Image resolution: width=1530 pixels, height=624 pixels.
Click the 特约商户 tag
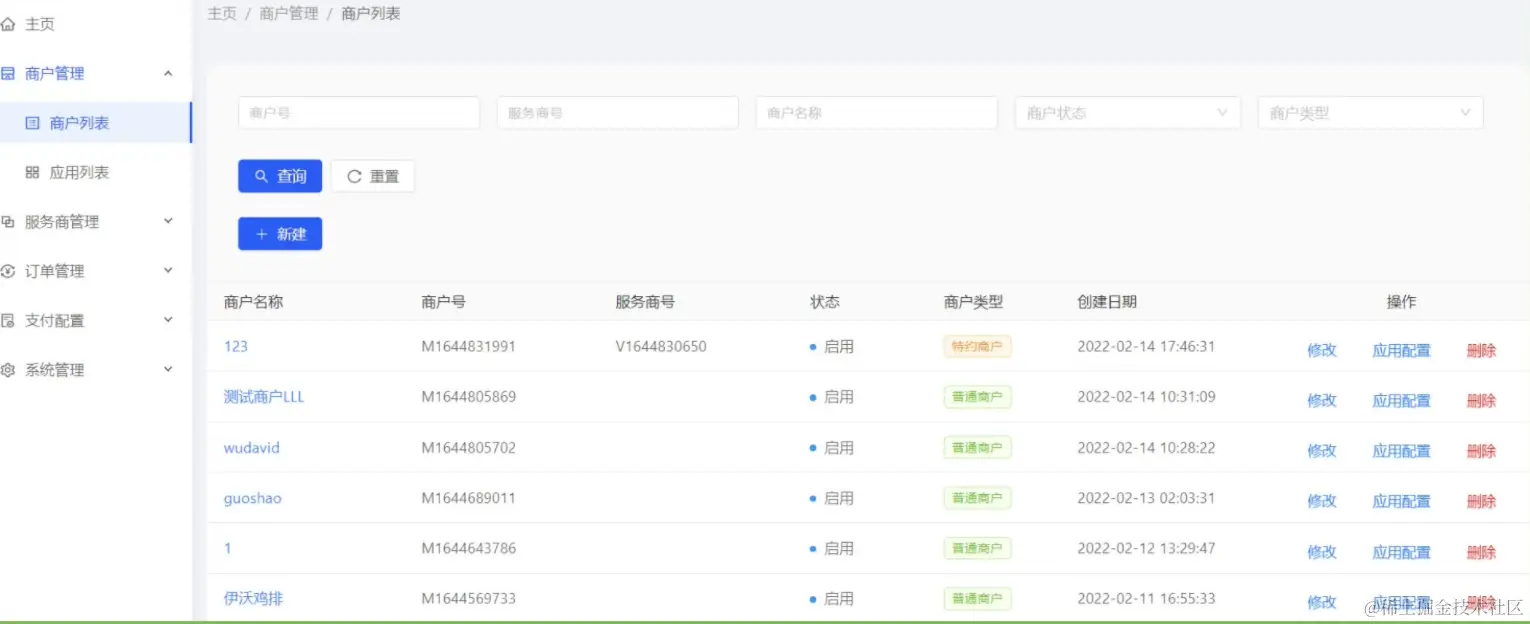coord(977,346)
